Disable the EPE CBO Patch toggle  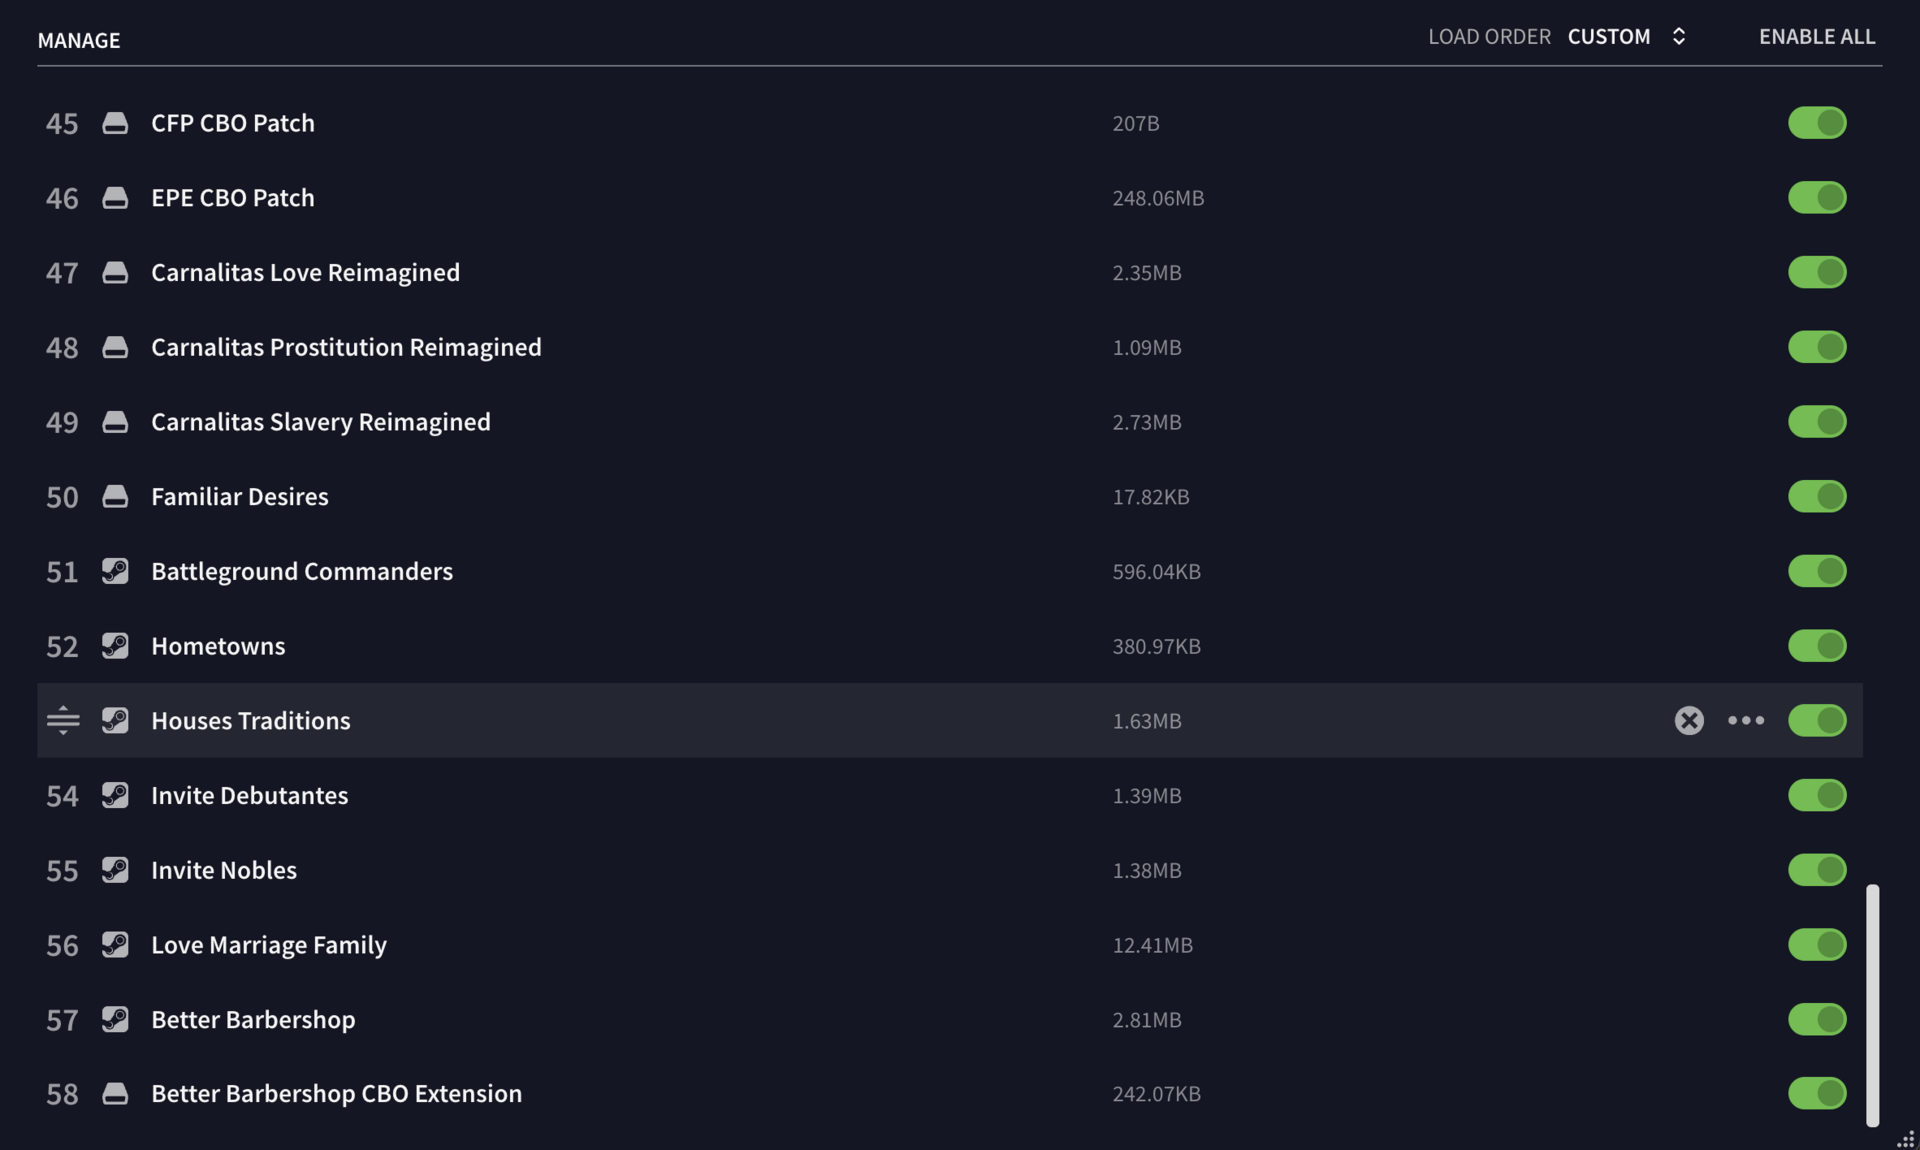coord(1817,198)
